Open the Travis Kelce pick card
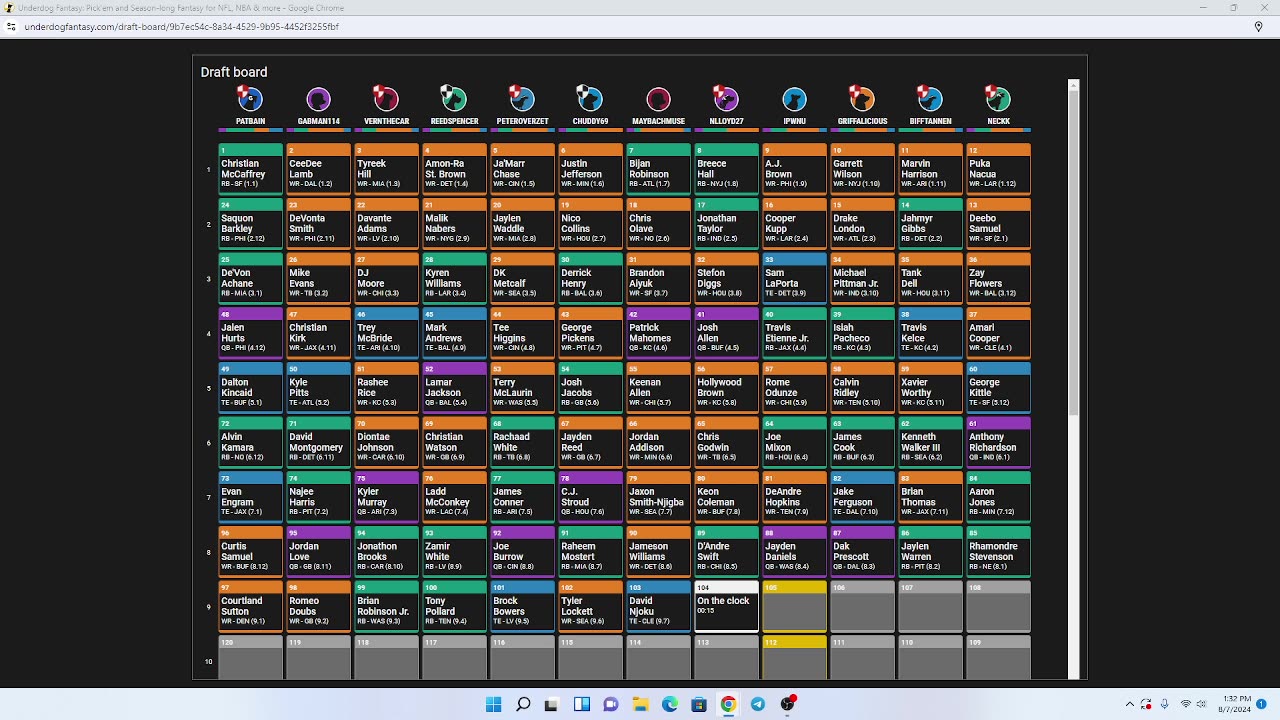The width and height of the screenshot is (1280, 720). point(930,333)
